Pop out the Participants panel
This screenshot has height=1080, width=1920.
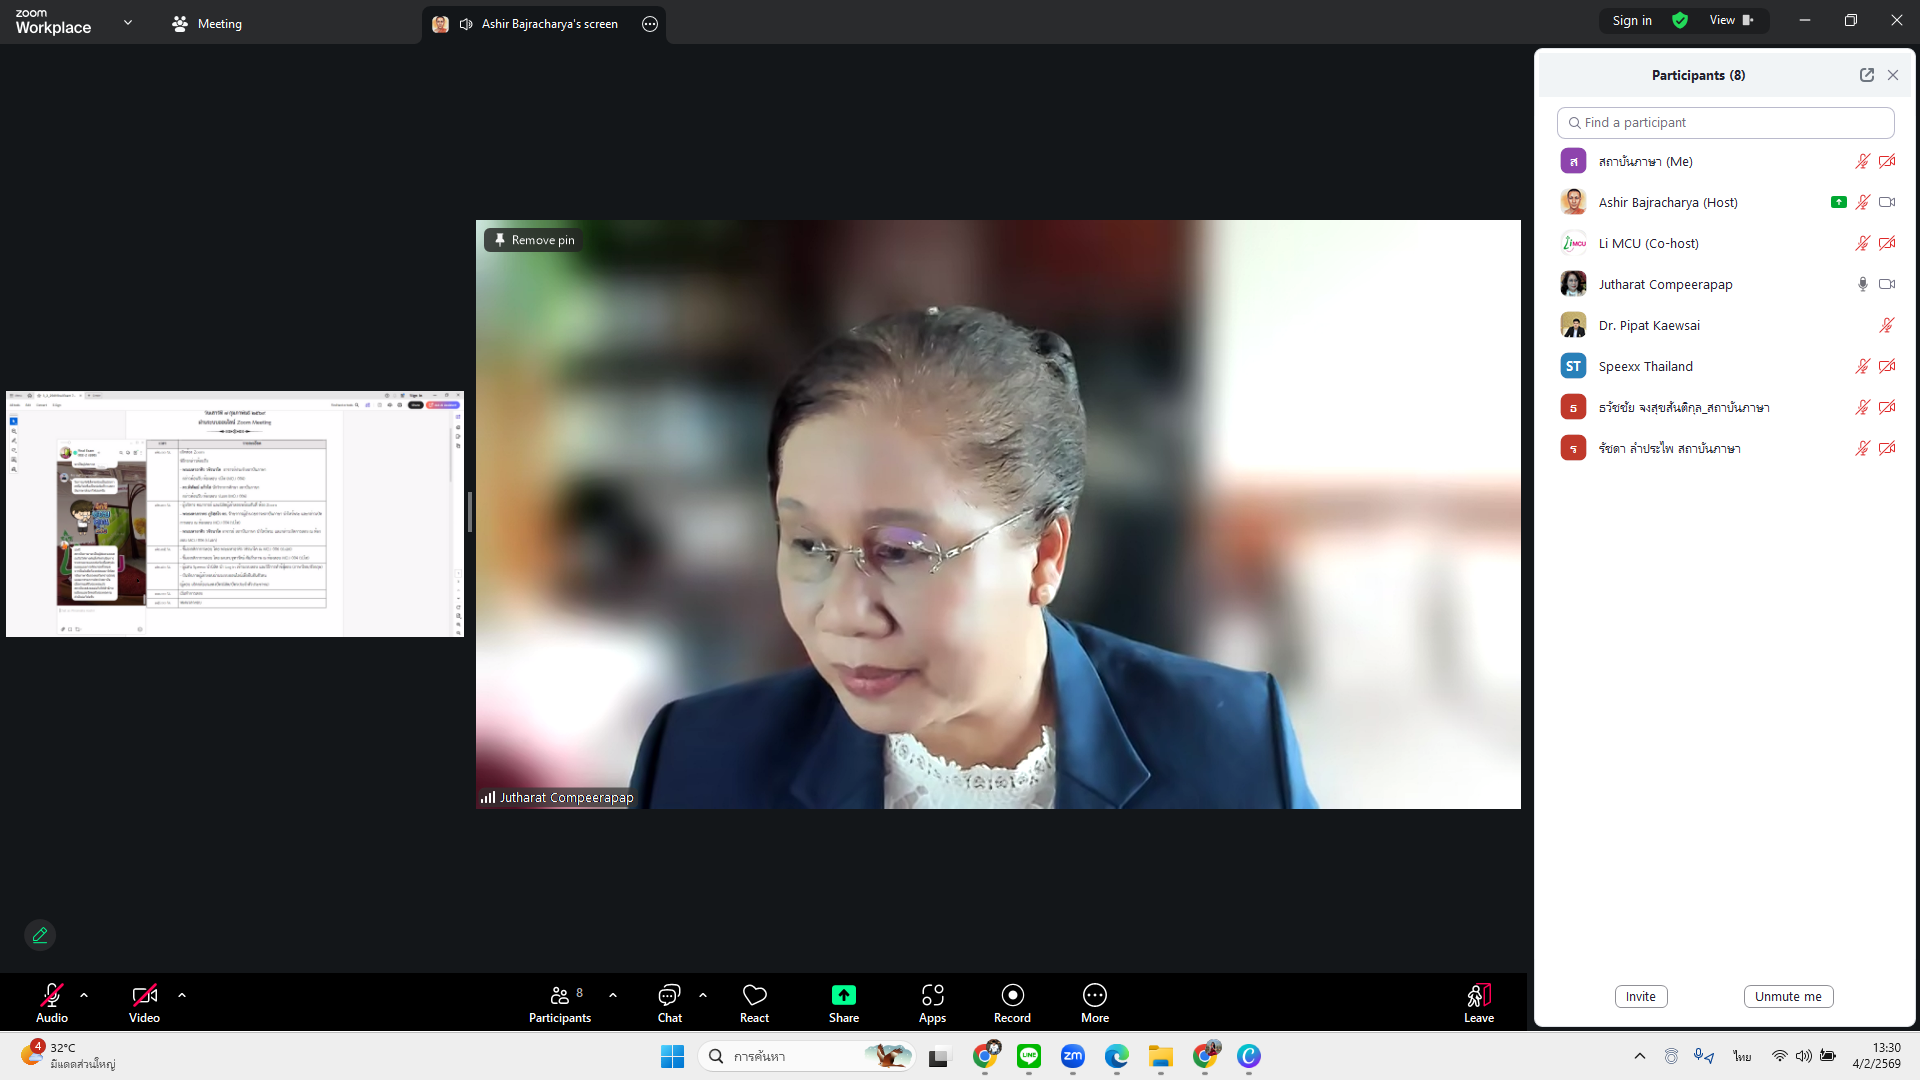click(1866, 75)
